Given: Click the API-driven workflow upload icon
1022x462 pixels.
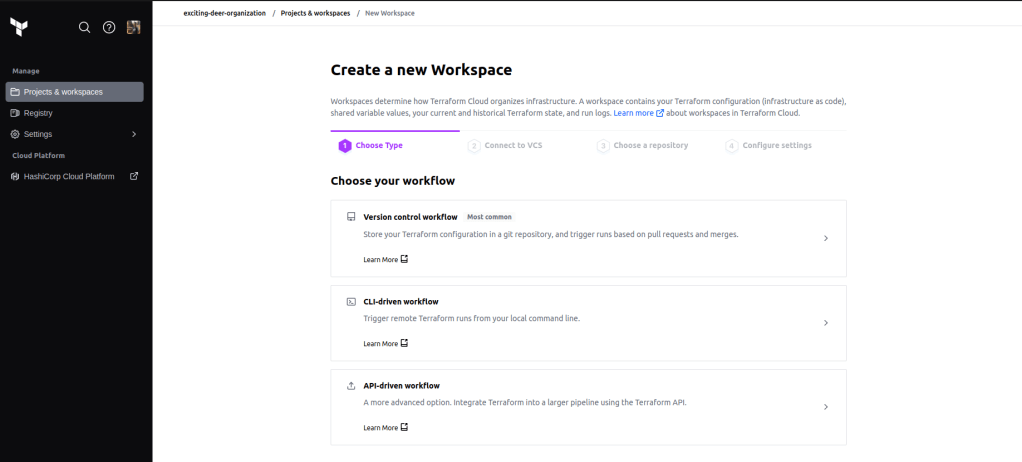Looking at the screenshot, I should tap(351, 385).
